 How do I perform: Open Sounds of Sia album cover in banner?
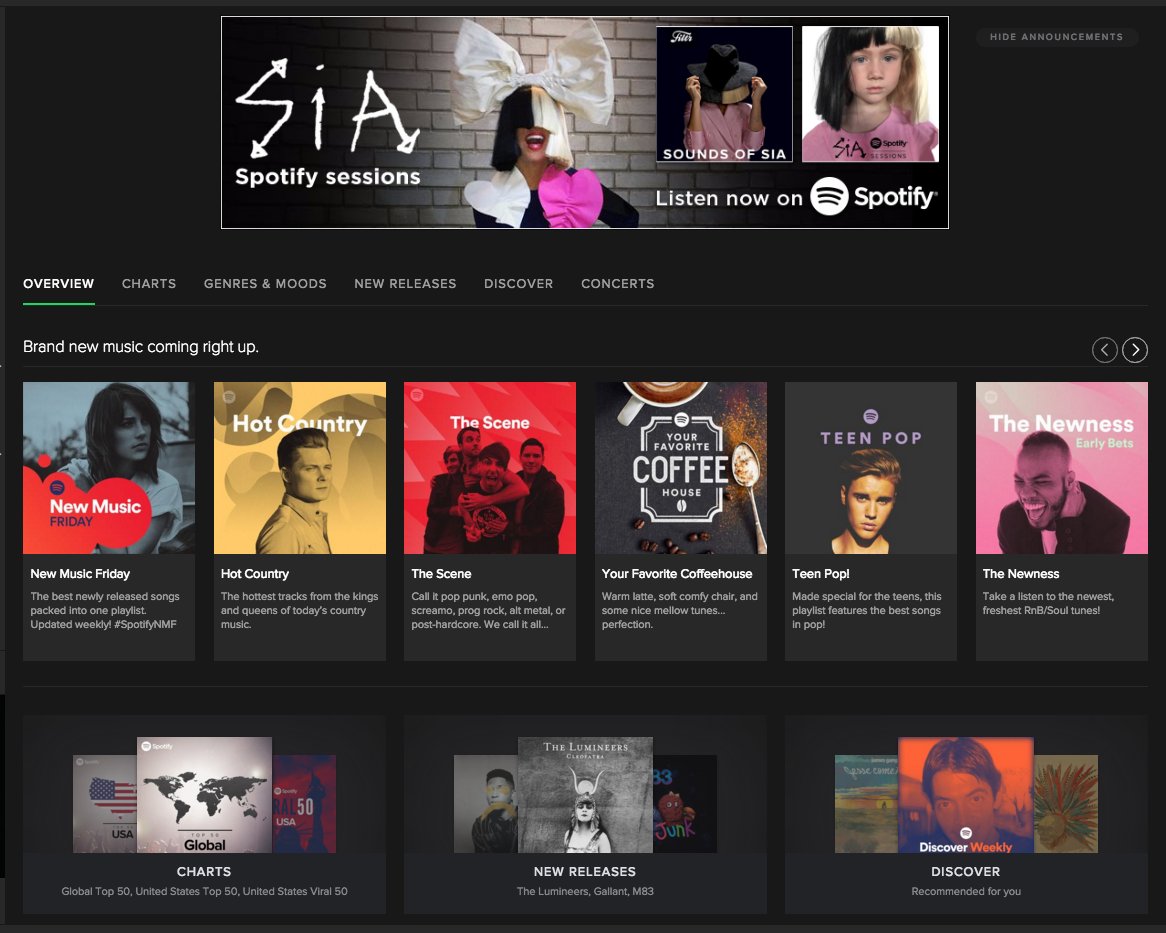724,94
